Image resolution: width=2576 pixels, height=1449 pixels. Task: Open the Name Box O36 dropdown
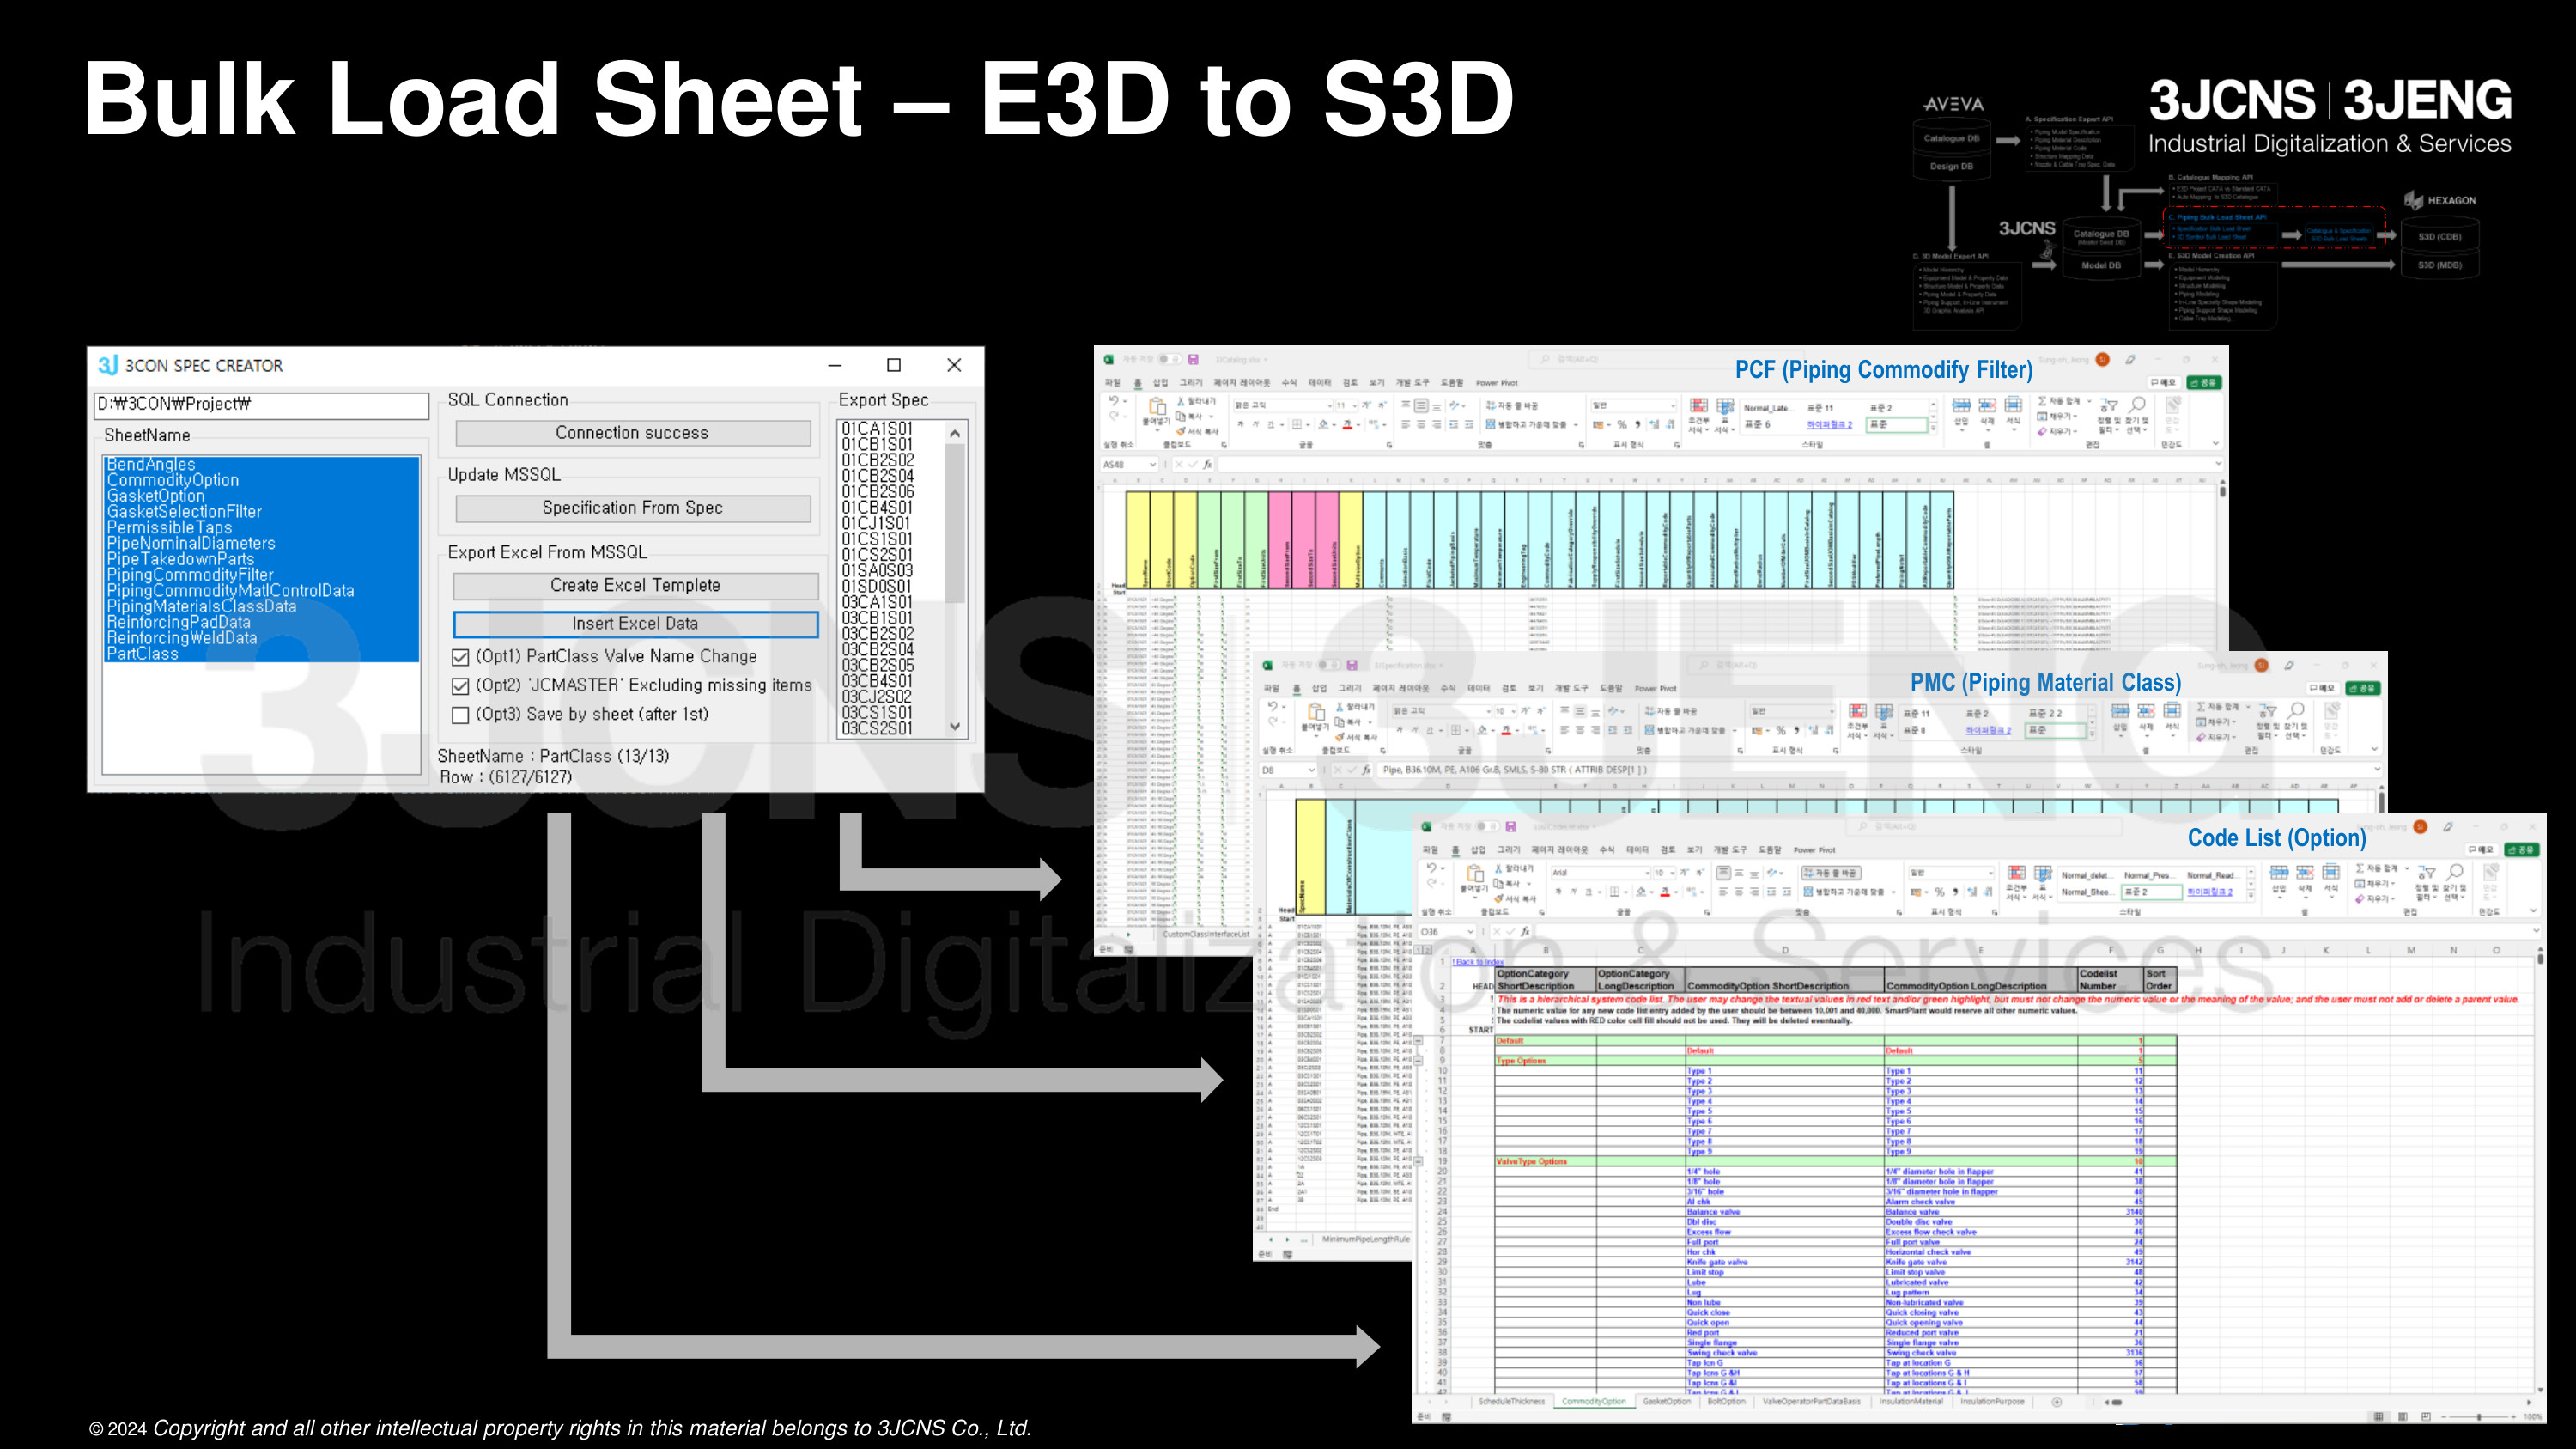tap(1470, 931)
